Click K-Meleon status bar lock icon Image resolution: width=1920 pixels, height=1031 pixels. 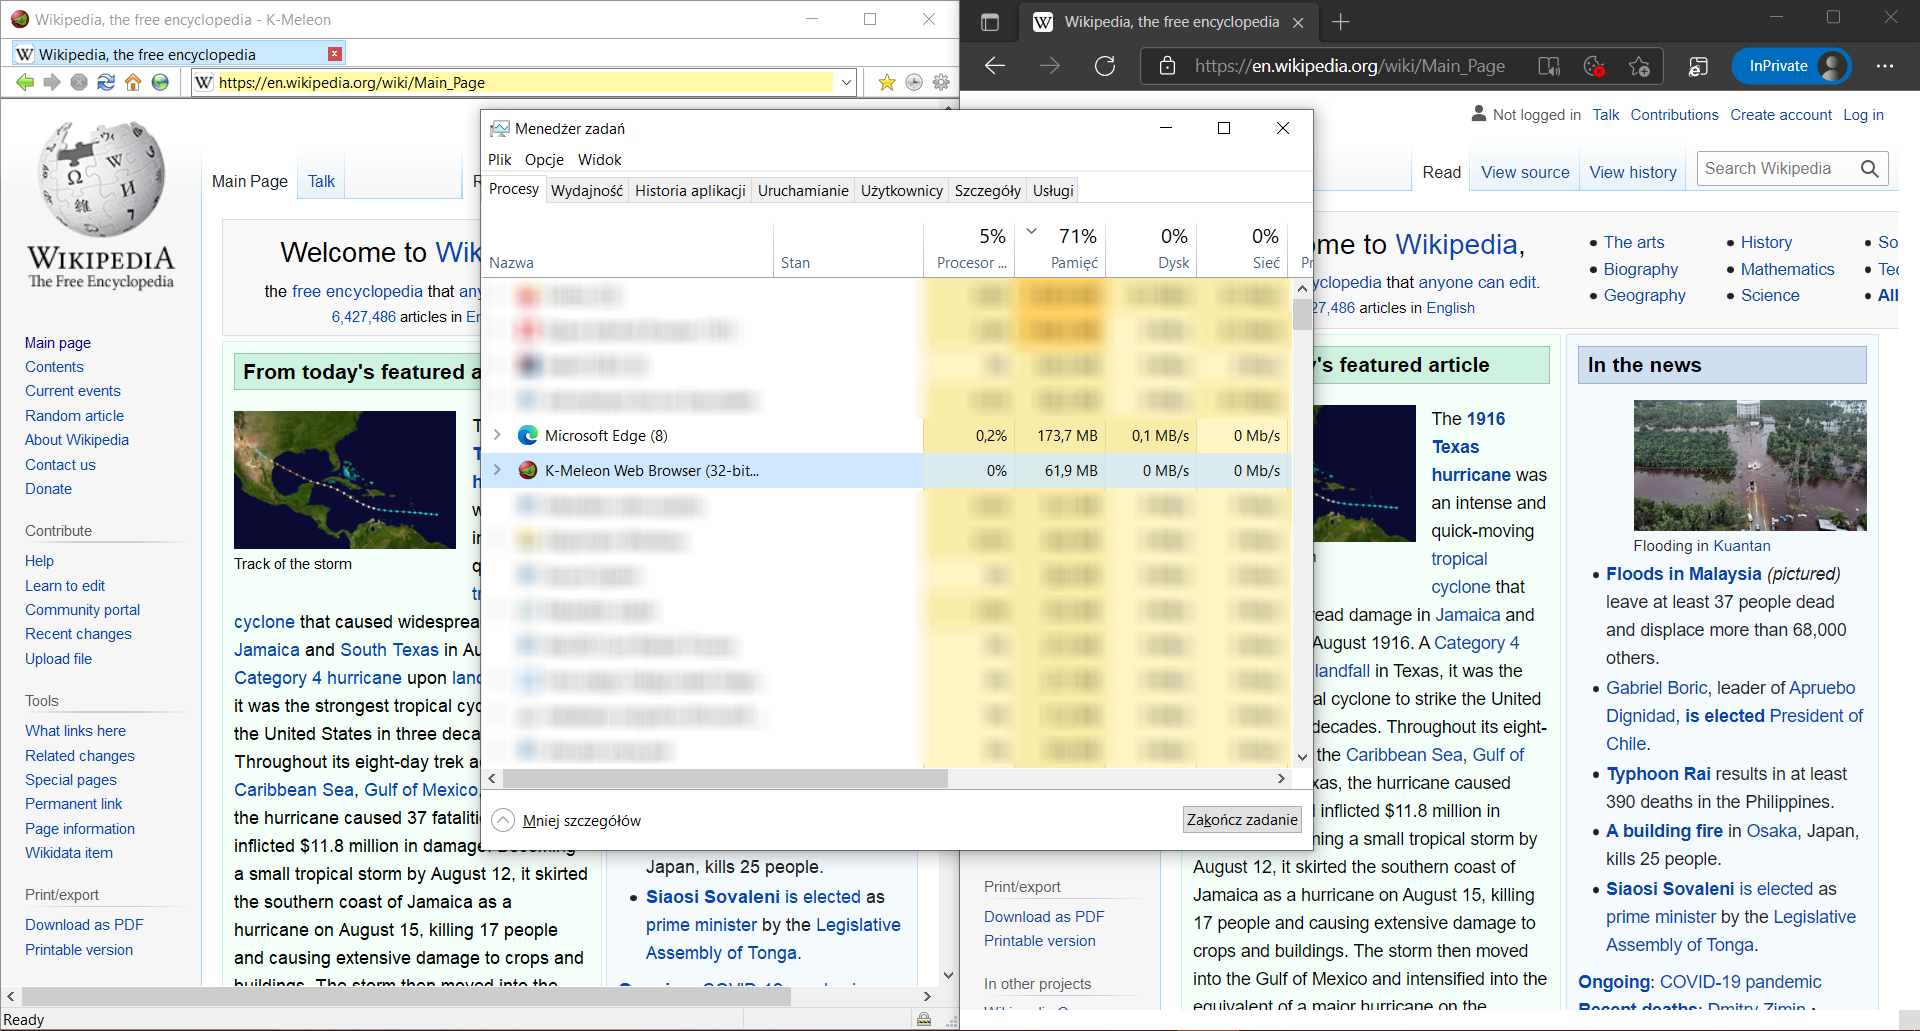[924, 1019]
